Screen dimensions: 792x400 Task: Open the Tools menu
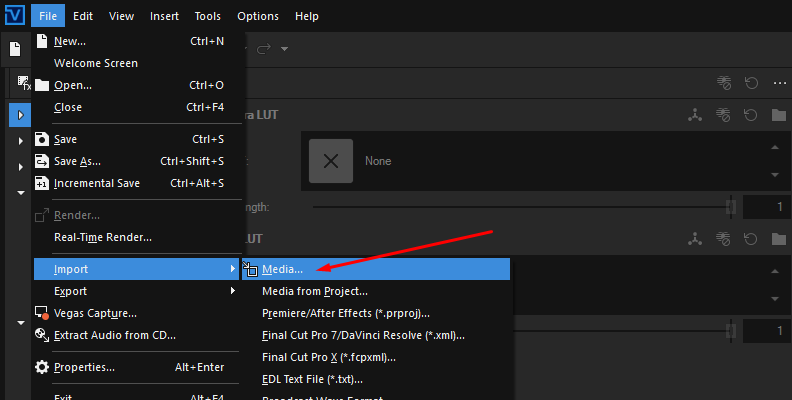[x=208, y=16]
